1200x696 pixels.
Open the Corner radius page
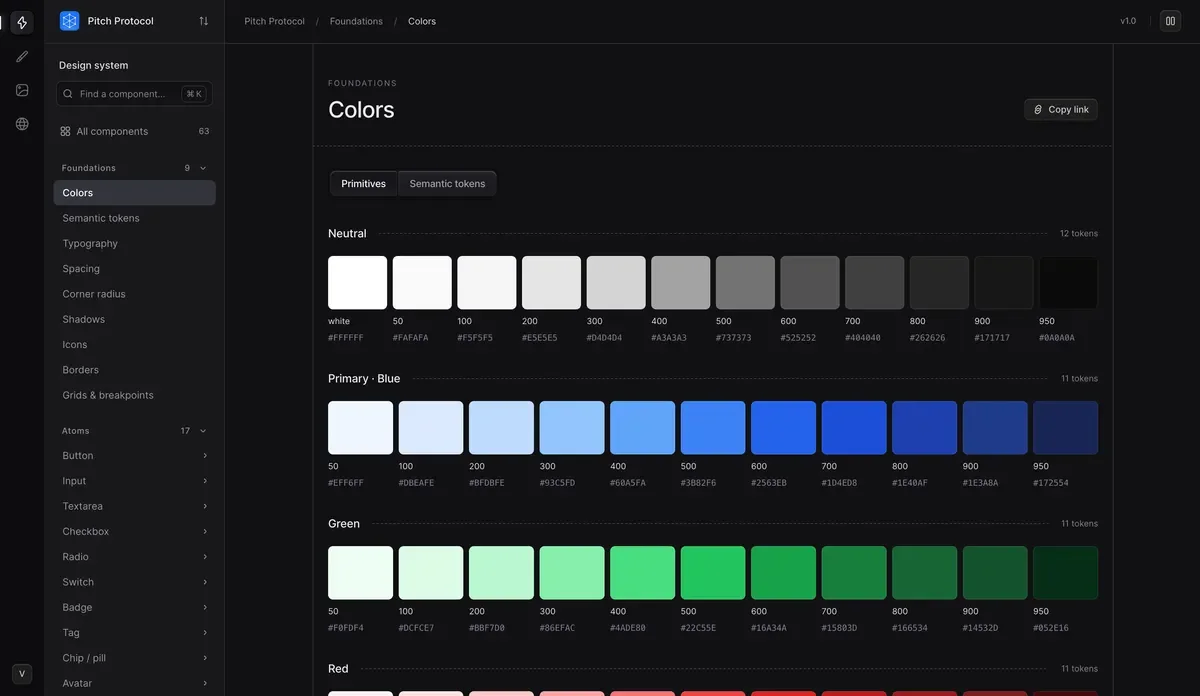pyautogui.click(x=134, y=294)
